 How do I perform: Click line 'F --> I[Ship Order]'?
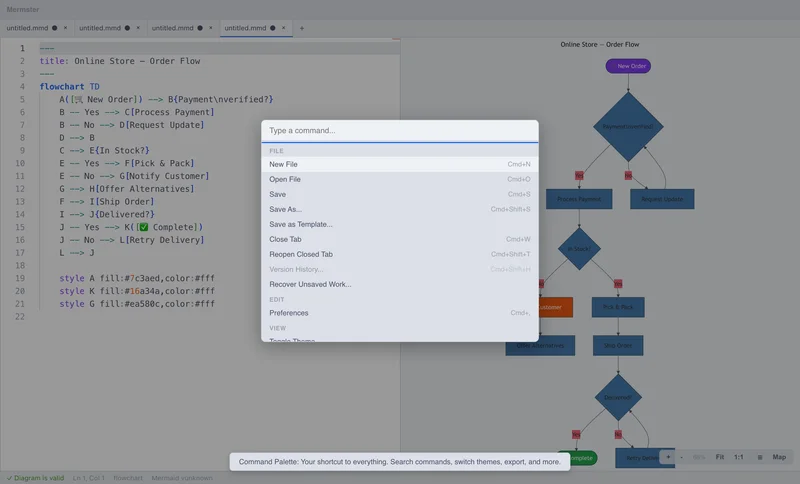coord(106,201)
